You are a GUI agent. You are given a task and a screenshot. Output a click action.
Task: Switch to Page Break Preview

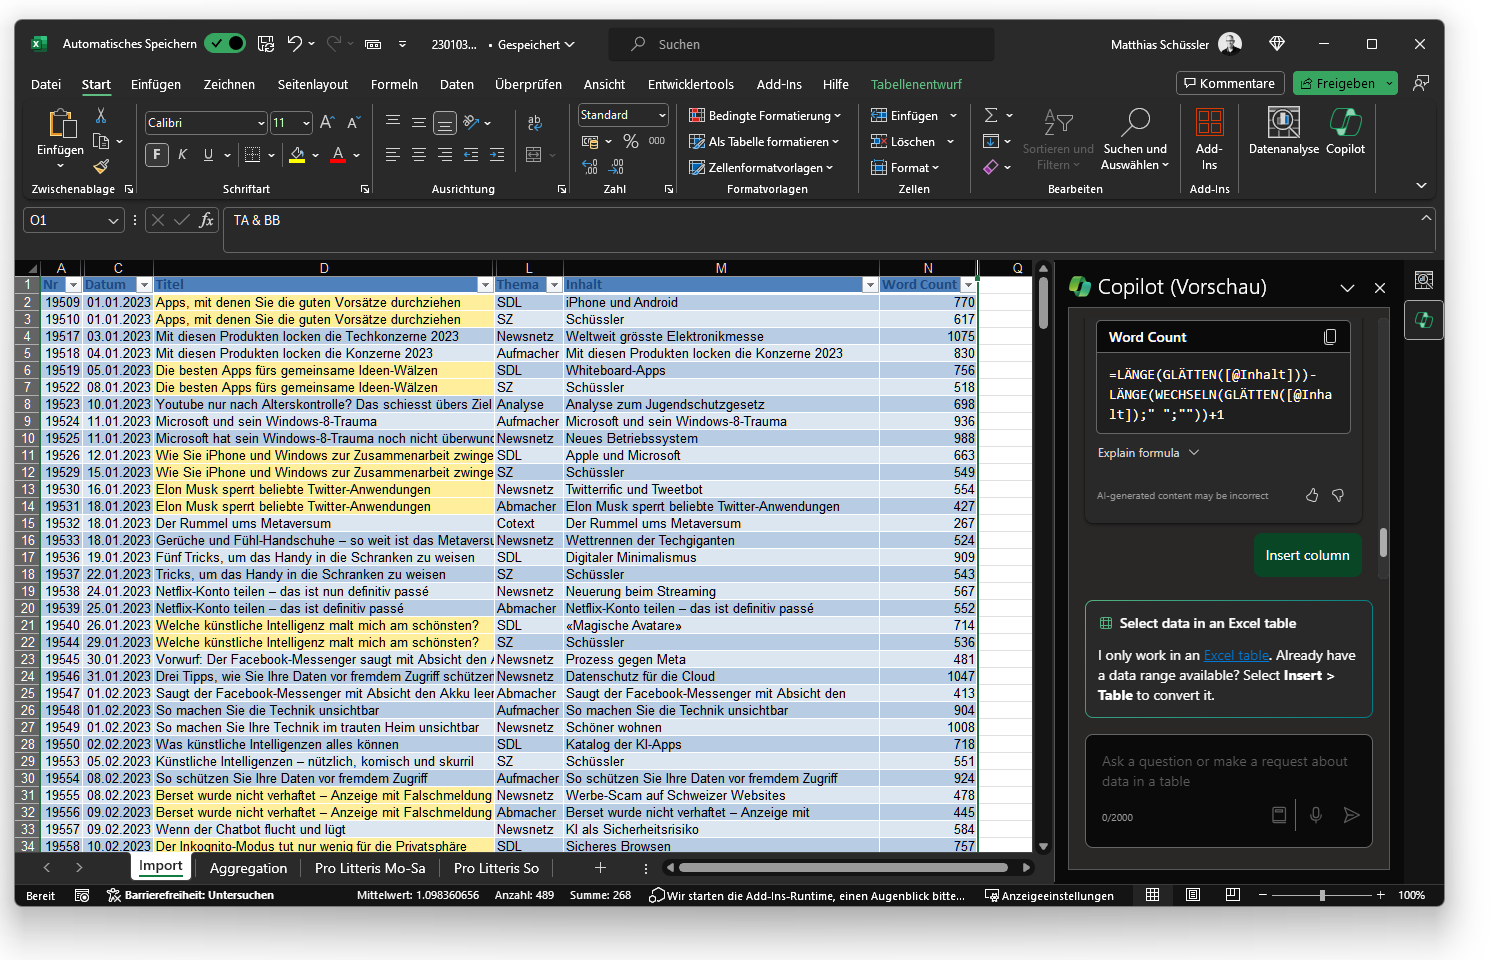click(1233, 895)
